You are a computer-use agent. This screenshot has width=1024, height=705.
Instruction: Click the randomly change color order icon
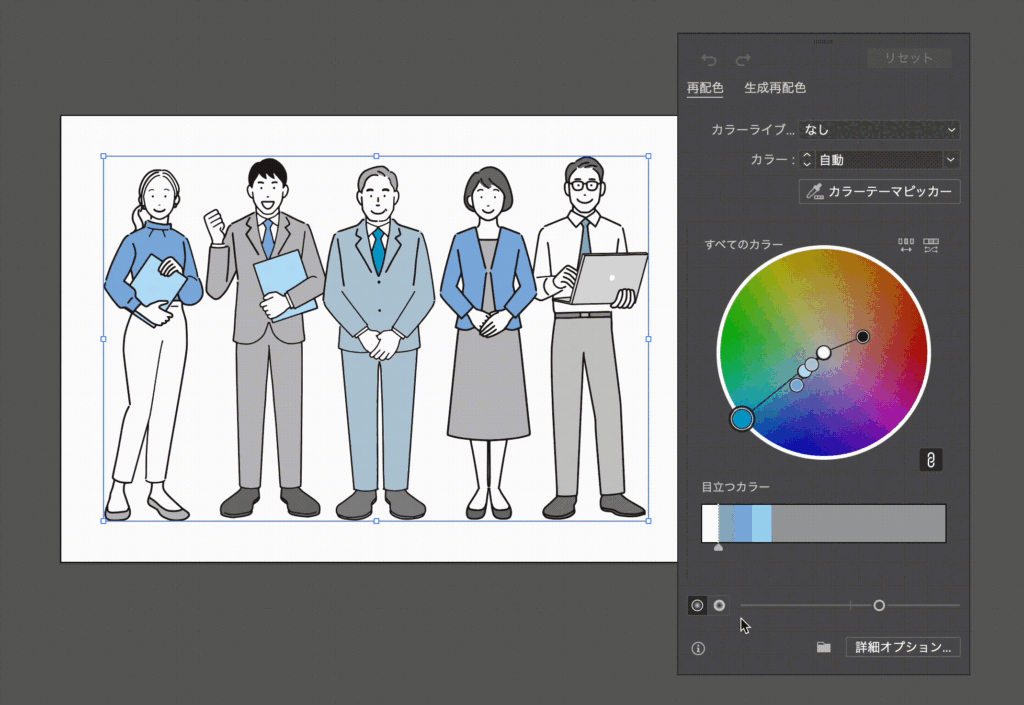[x=931, y=245]
